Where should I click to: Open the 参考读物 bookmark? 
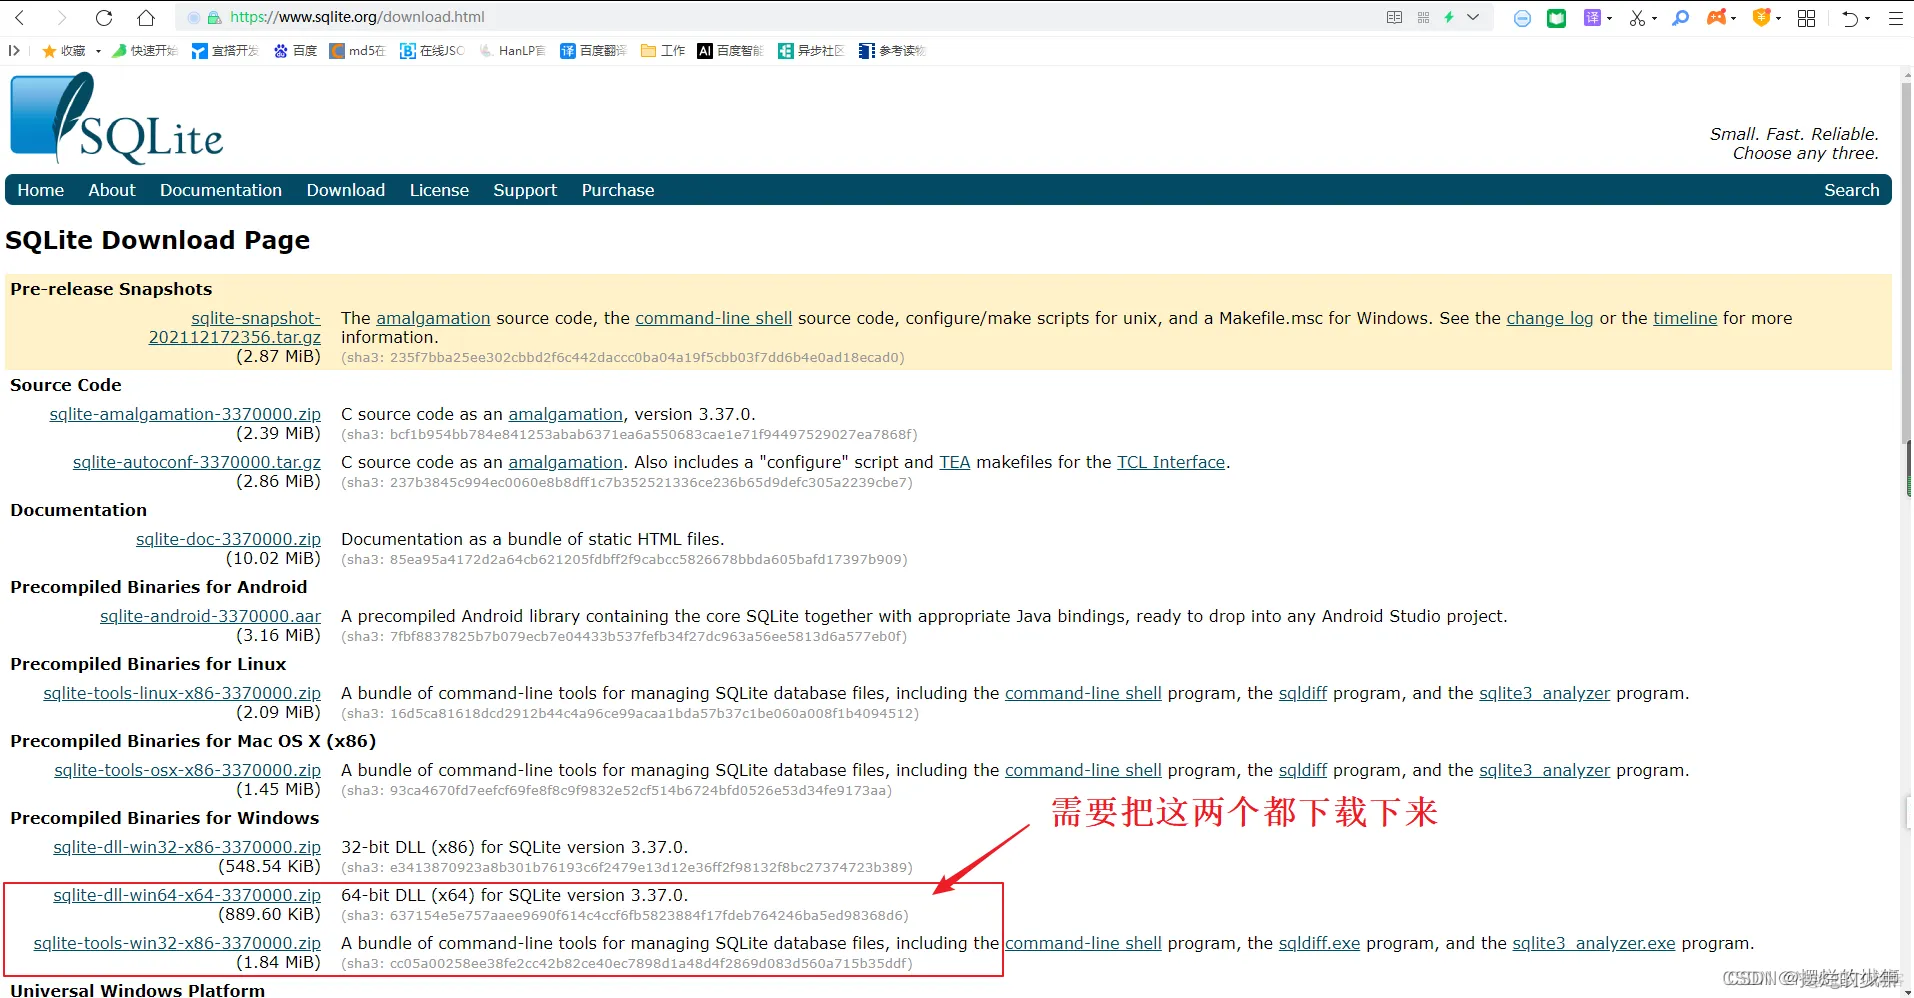pyautogui.click(x=892, y=51)
